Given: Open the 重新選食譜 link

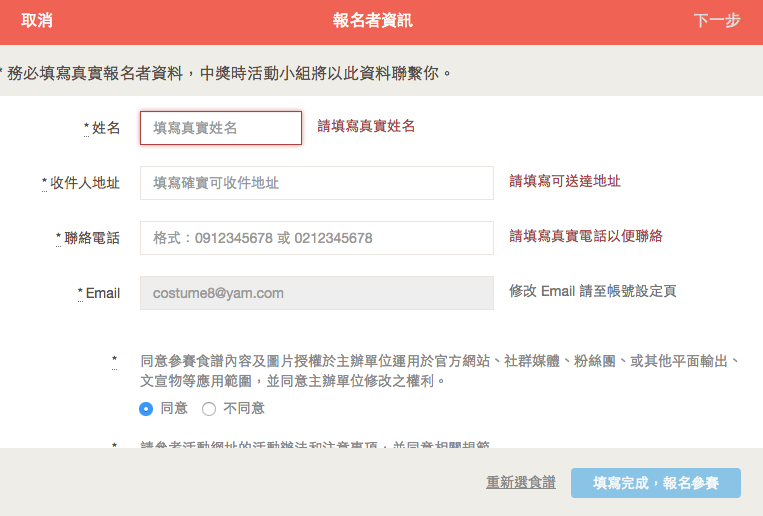Looking at the screenshot, I should [520, 483].
